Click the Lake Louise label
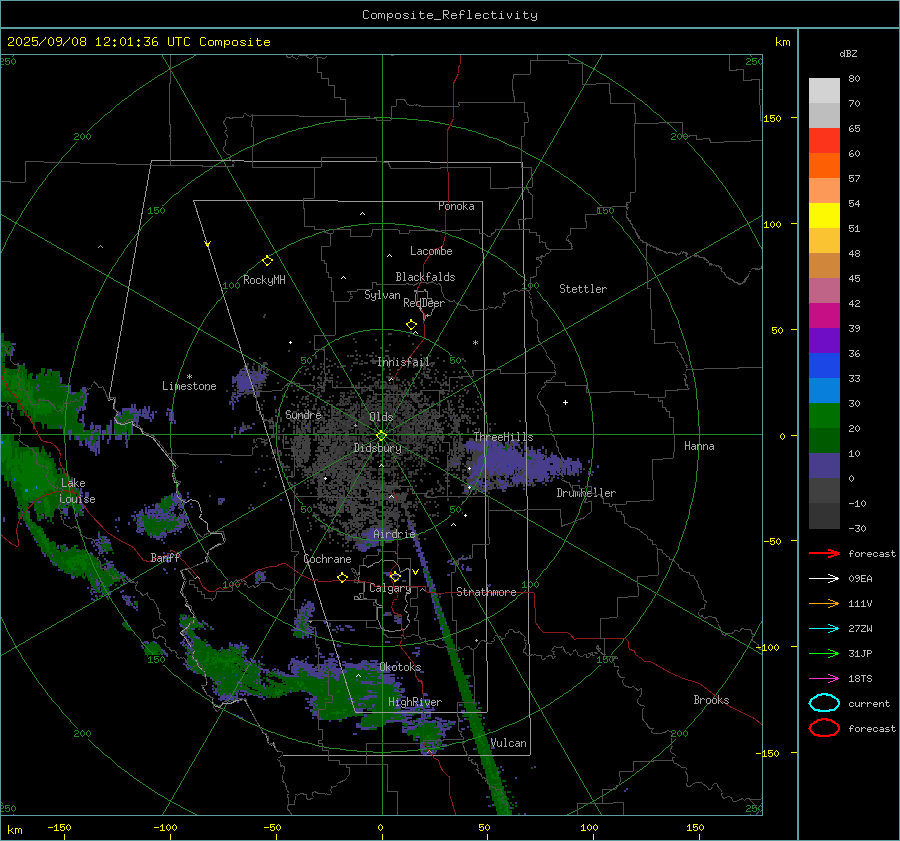Screen dimensions: 900x841 pyautogui.click(x=77, y=491)
